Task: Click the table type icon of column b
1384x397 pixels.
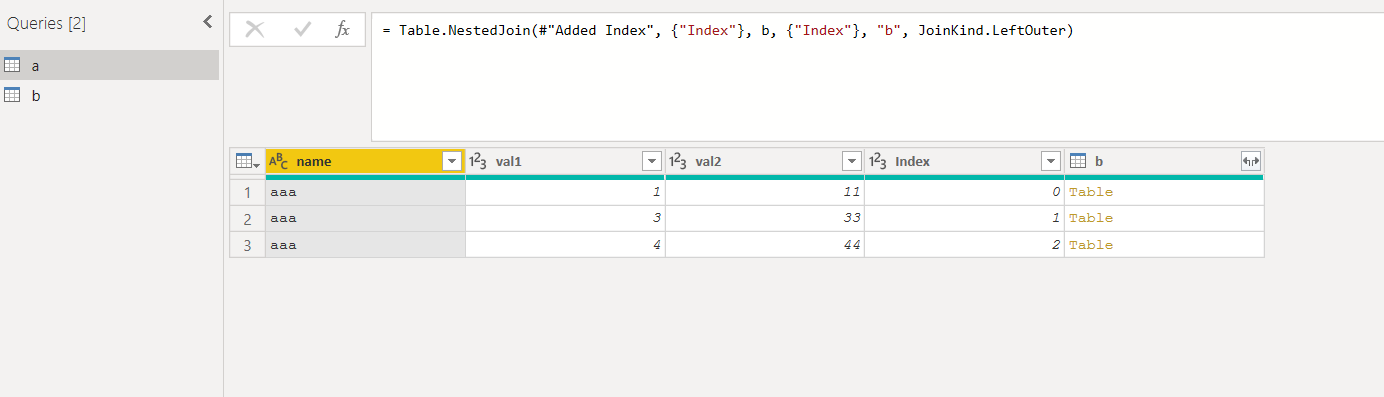Action: coord(1078,161)
